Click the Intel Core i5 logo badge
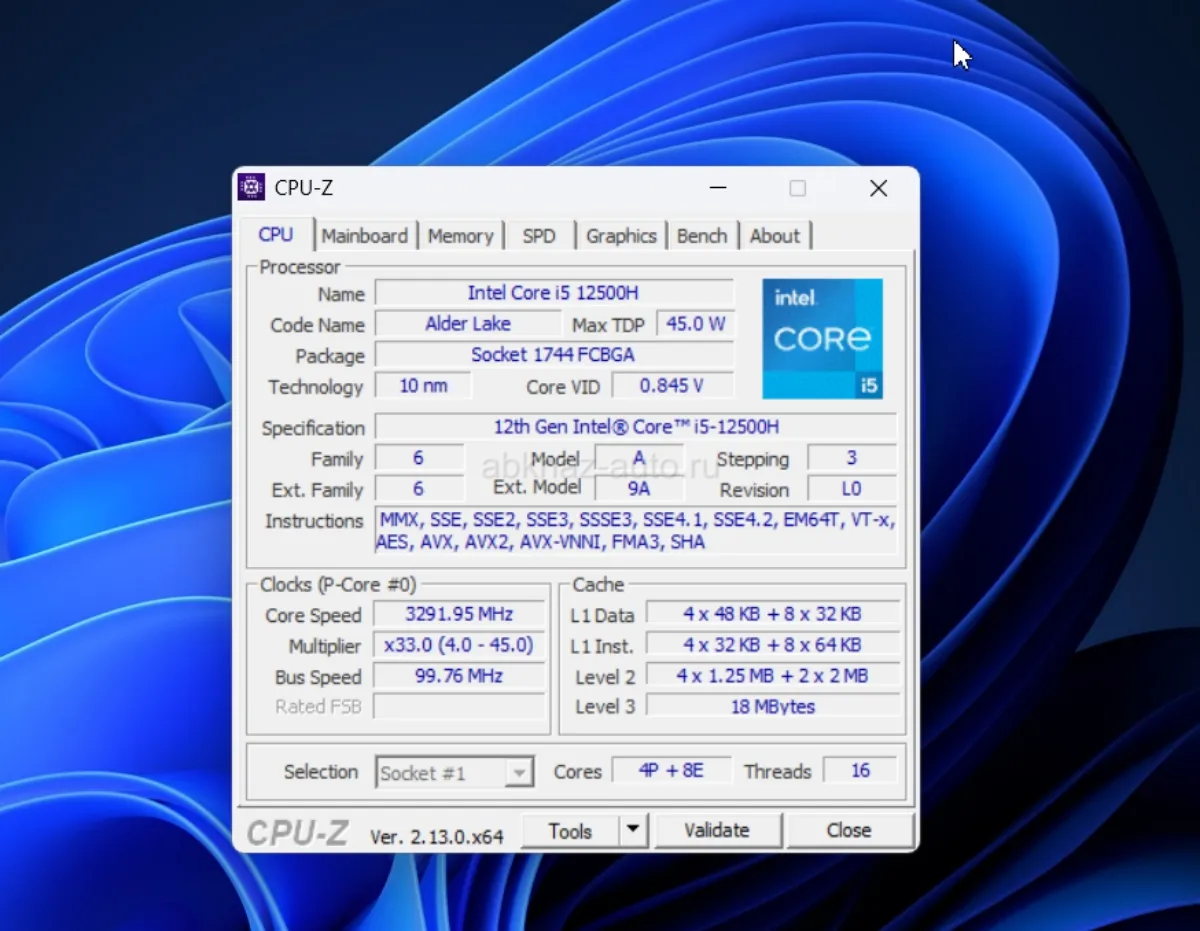 tap(822, 338)
